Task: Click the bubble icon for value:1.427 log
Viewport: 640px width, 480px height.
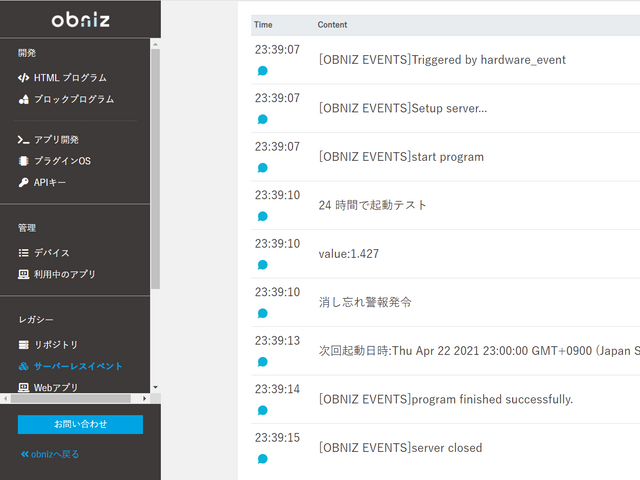Action: (x=262, y=265)
